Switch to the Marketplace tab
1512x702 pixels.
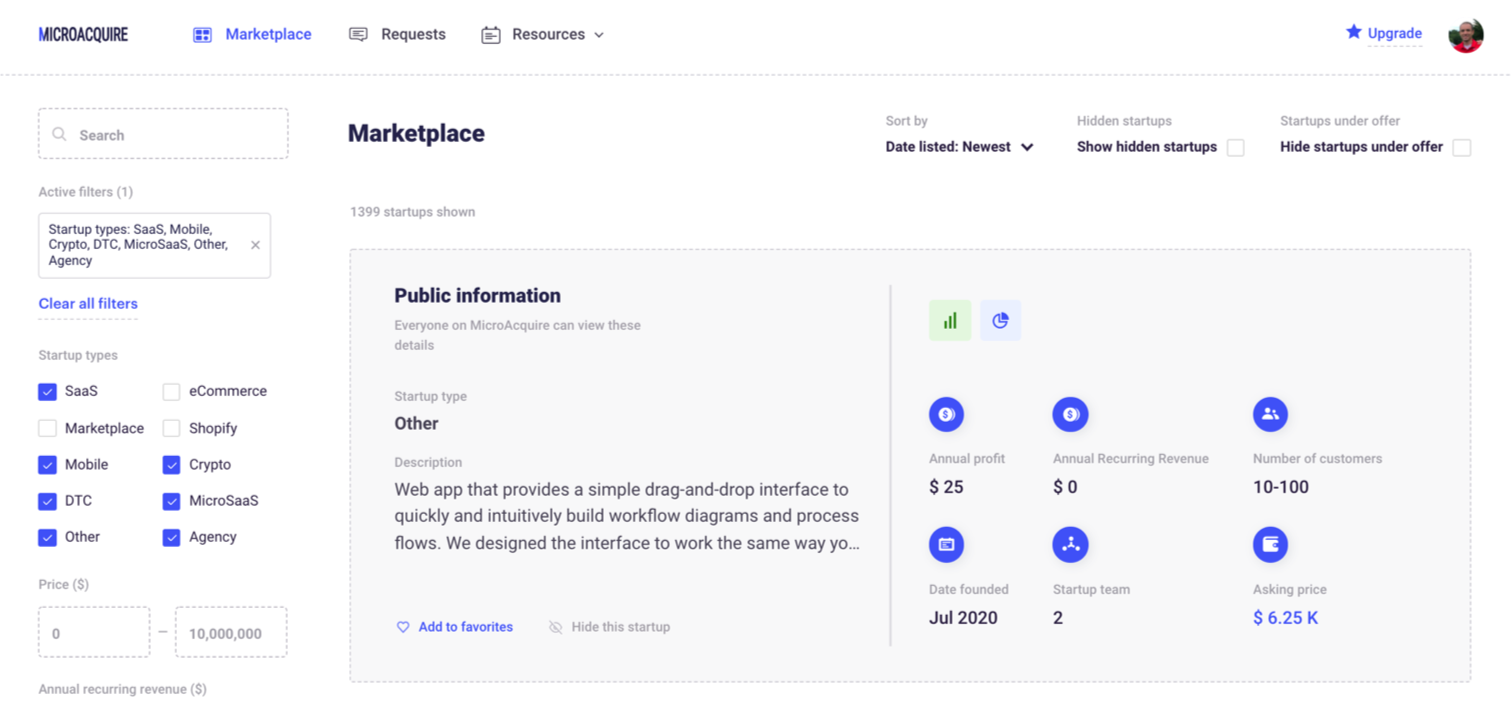pyautogui.click(x=267, y=33)
